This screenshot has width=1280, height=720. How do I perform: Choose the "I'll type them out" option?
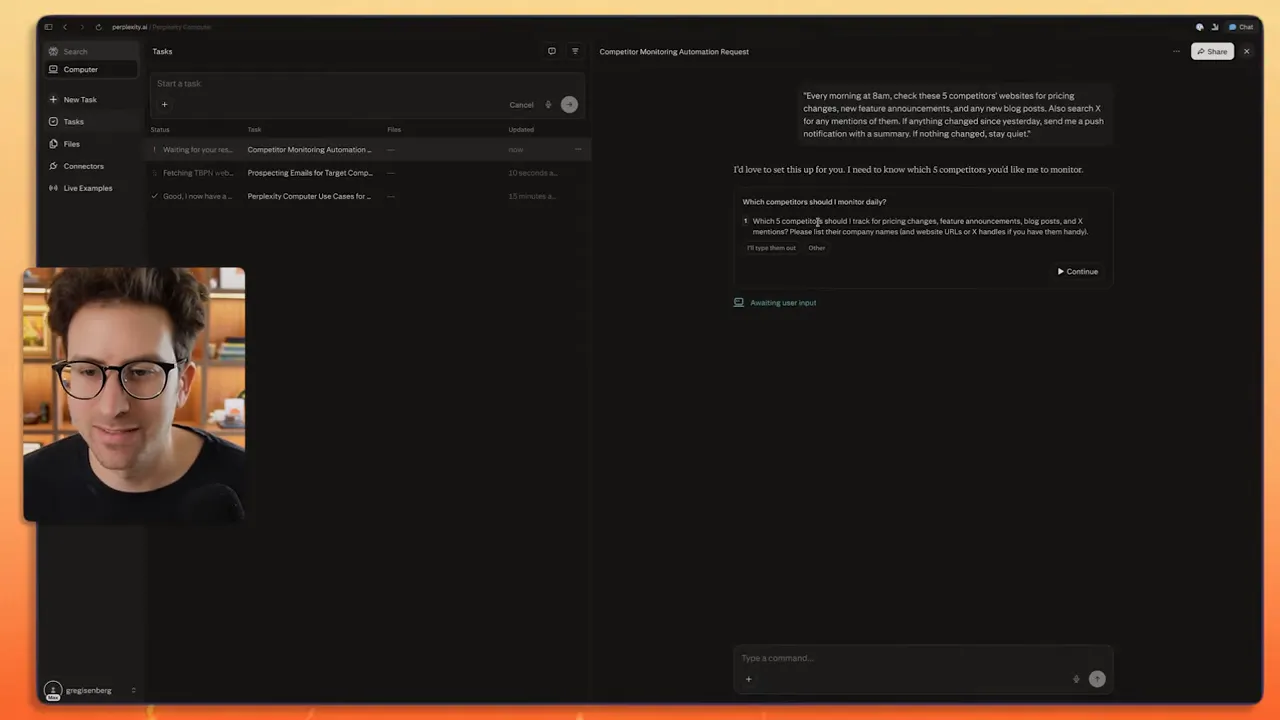(x=771, y=248)
